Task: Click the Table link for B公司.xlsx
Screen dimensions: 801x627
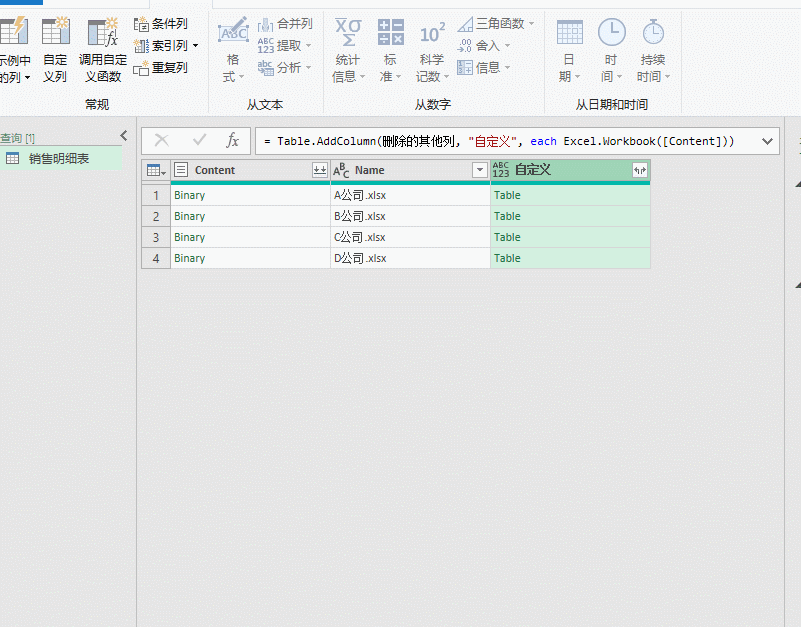Action: (507, 216)
